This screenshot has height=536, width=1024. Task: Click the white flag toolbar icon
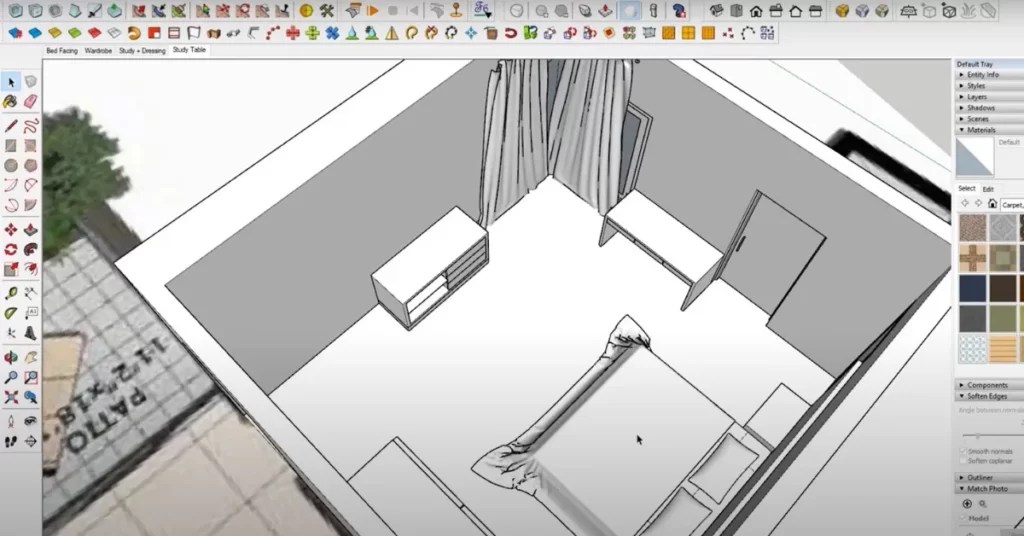point(194,33)
